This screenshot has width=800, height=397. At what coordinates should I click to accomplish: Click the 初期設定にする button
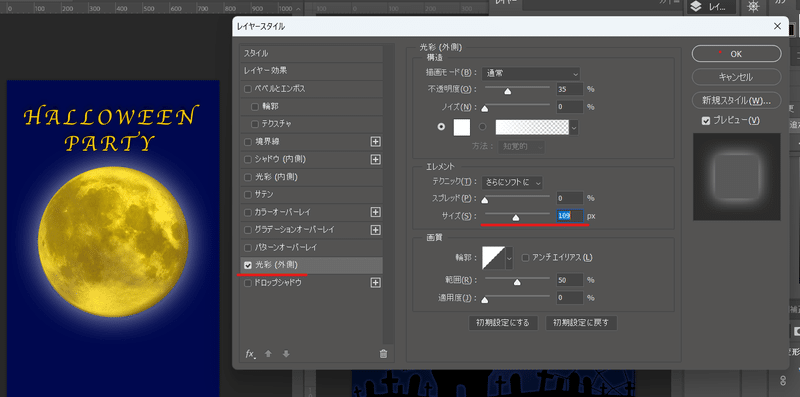(x=503, y=323)
